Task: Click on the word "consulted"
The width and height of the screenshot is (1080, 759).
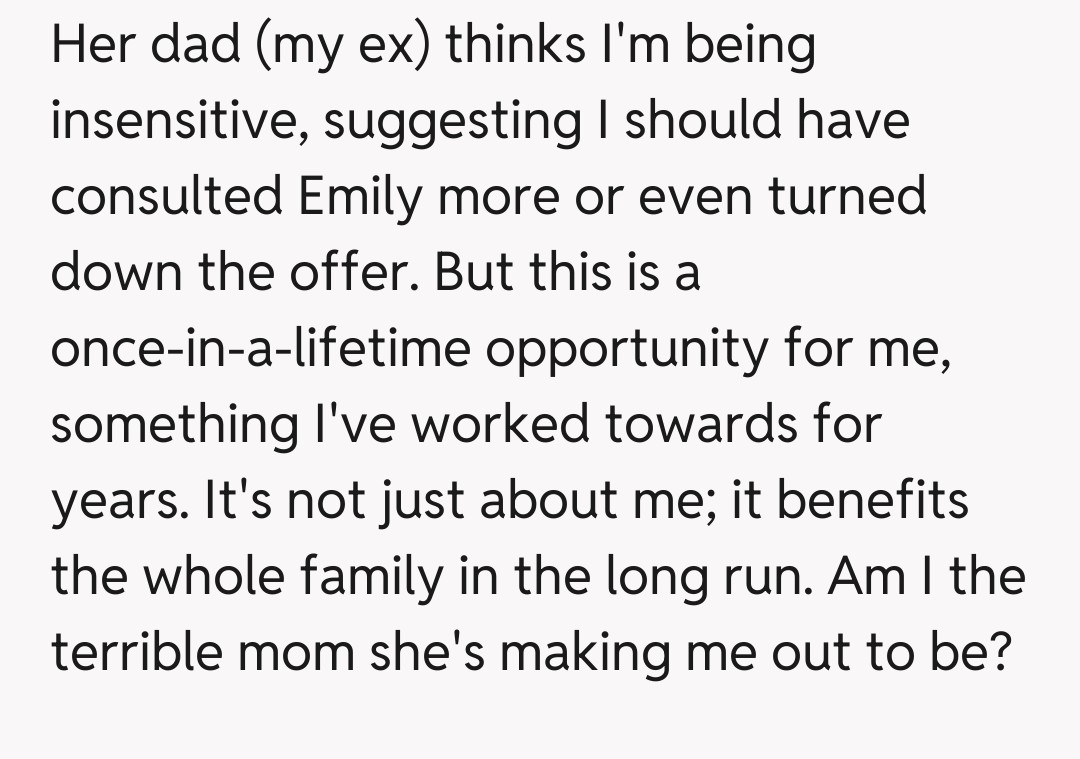Action: click(167, 196)
